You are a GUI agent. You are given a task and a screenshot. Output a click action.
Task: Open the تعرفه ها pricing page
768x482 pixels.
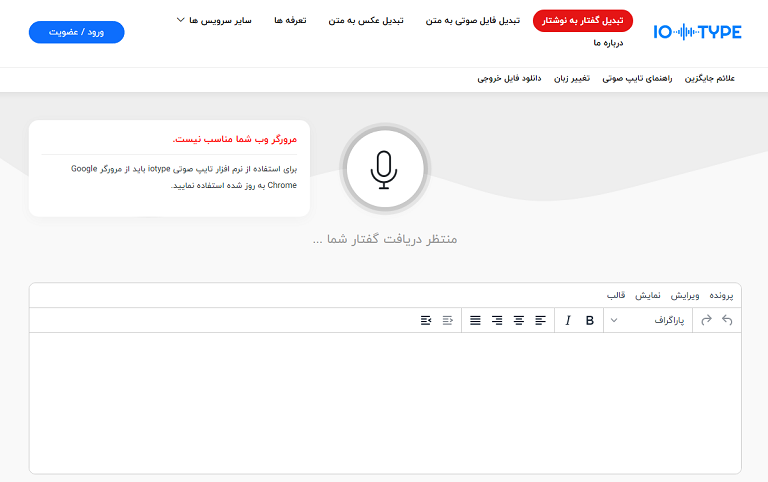[290, 20]
